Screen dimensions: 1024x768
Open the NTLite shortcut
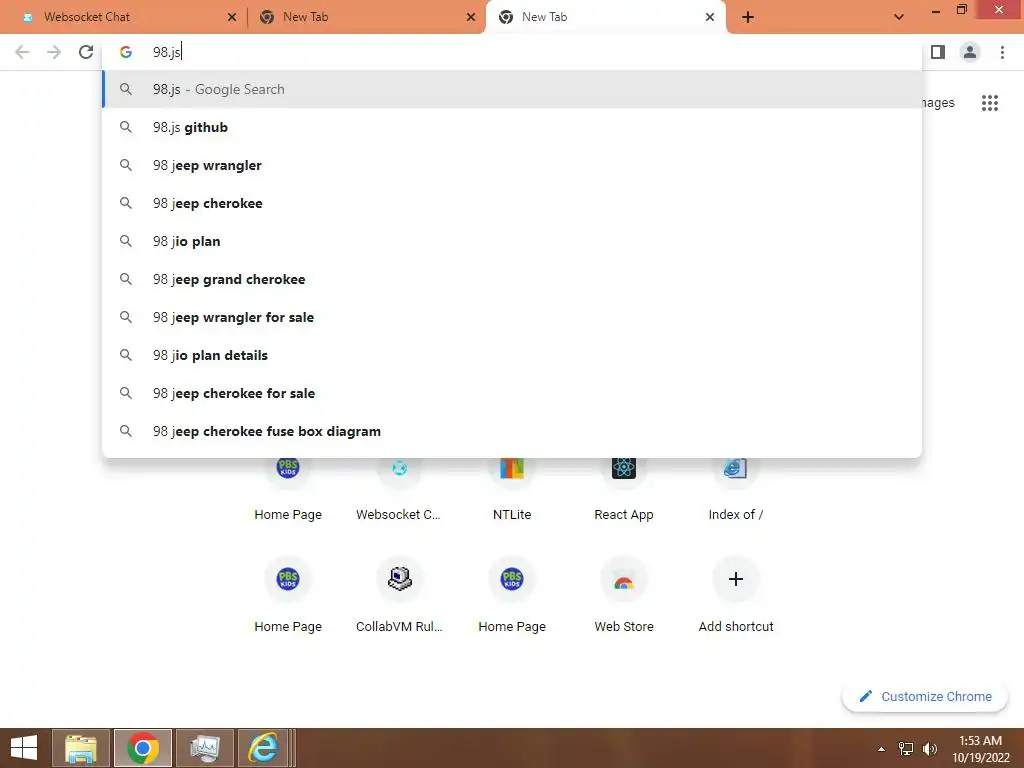[511, 490]
